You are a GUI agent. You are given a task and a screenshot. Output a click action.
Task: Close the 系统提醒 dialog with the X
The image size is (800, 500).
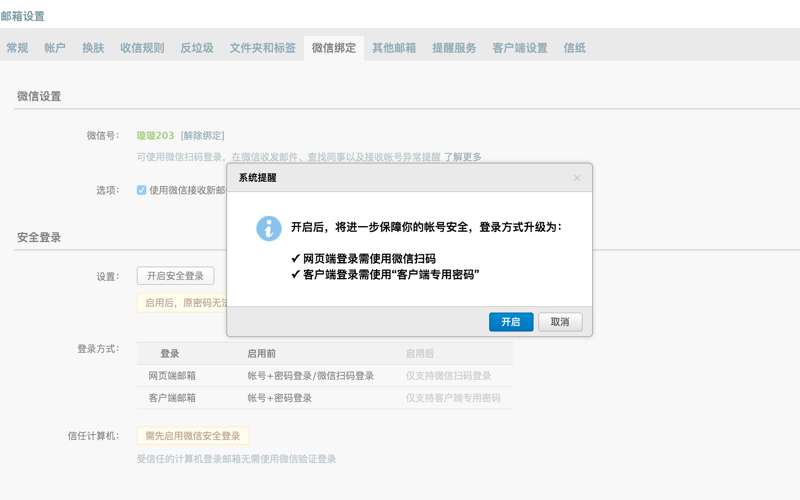pos(576,178)
